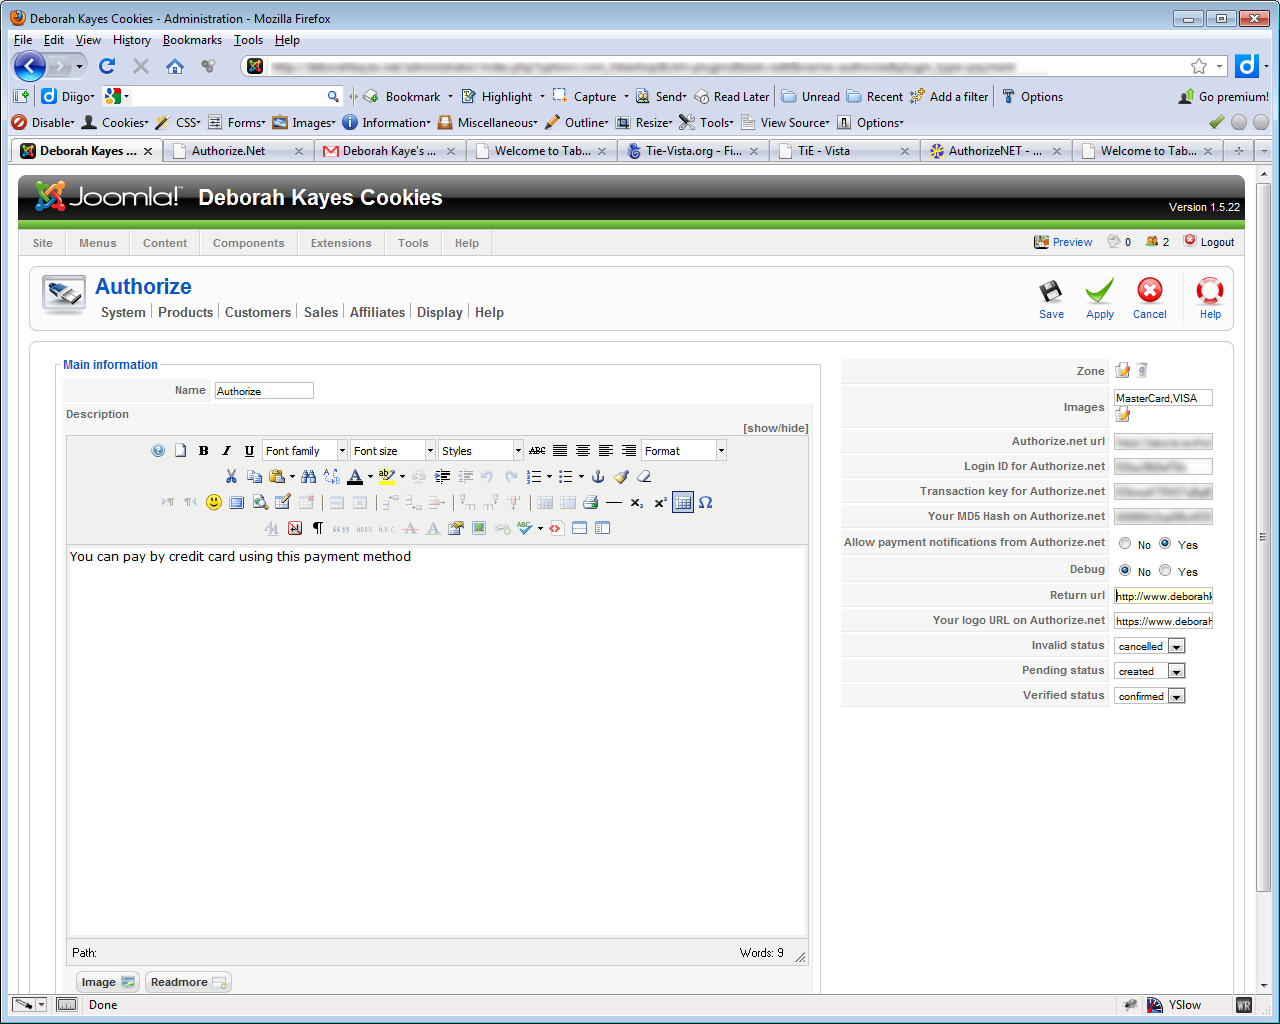This screenshot has width=1280, height=1024.
Task: Open the Customers section link
Action: pyautogui.click(x=258, y=312)
